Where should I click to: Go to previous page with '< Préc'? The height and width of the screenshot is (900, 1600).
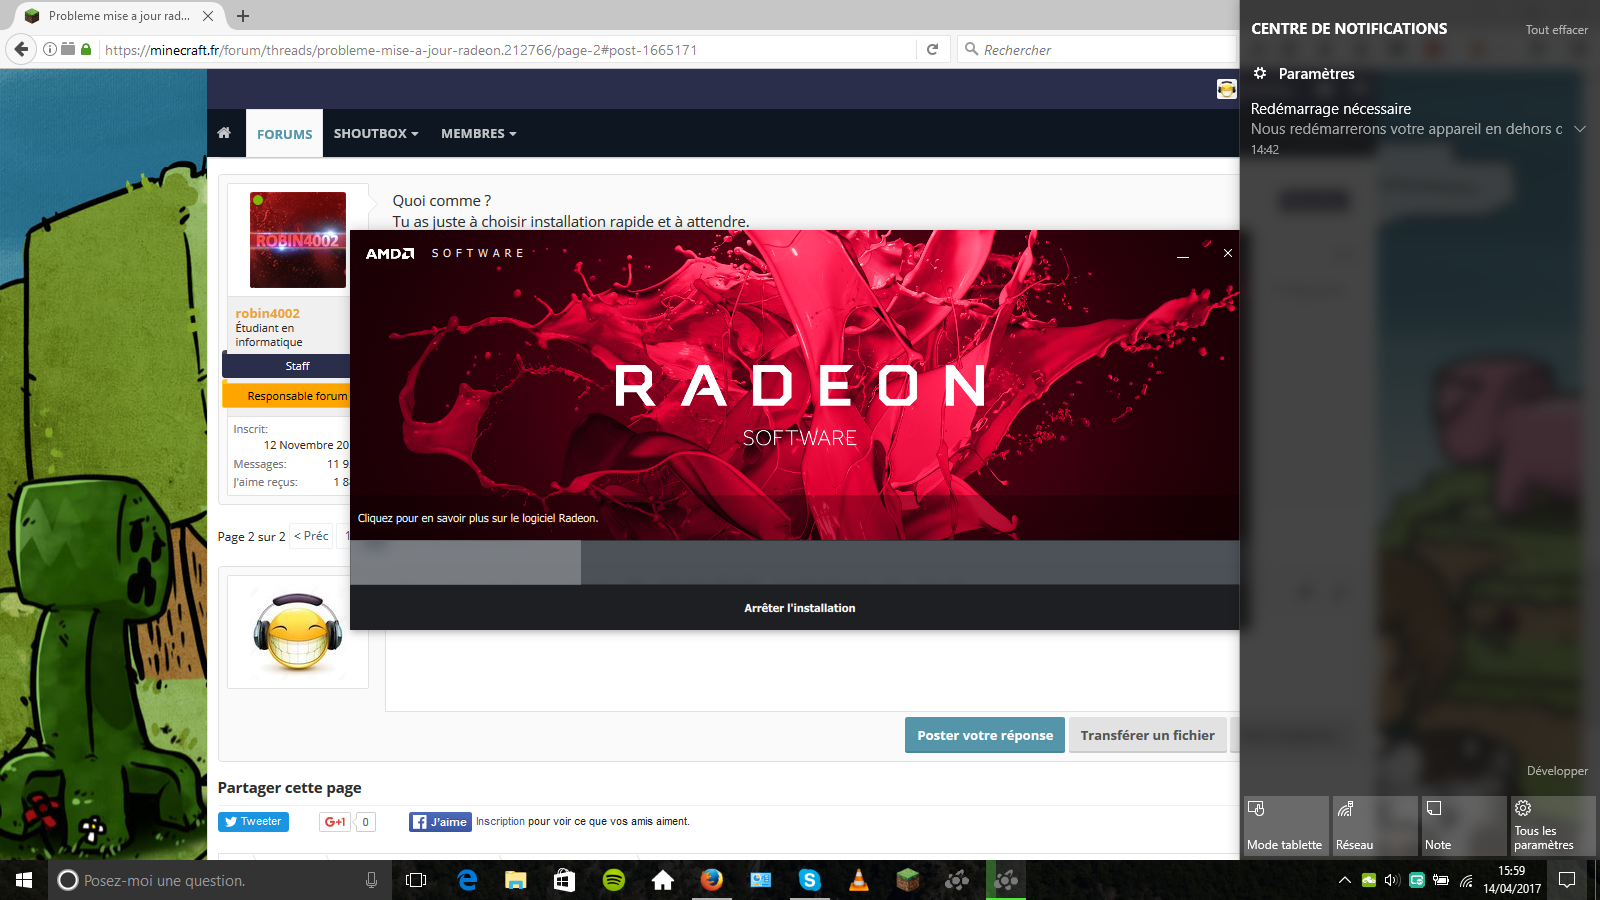click(311, 536)
